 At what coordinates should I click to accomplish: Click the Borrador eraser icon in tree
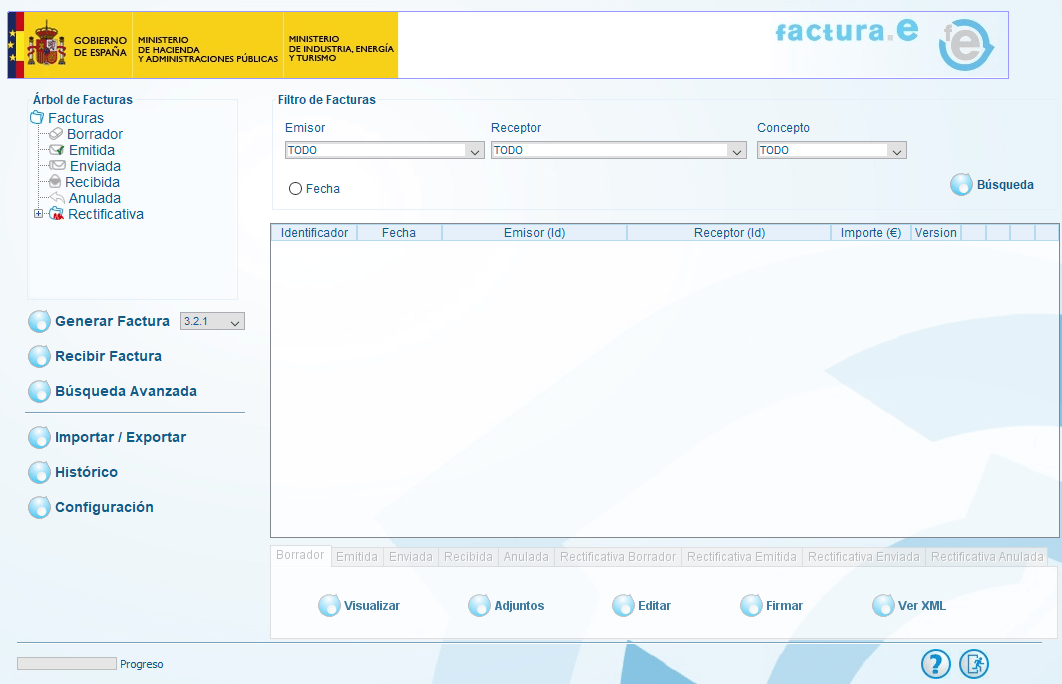(56, 133)
